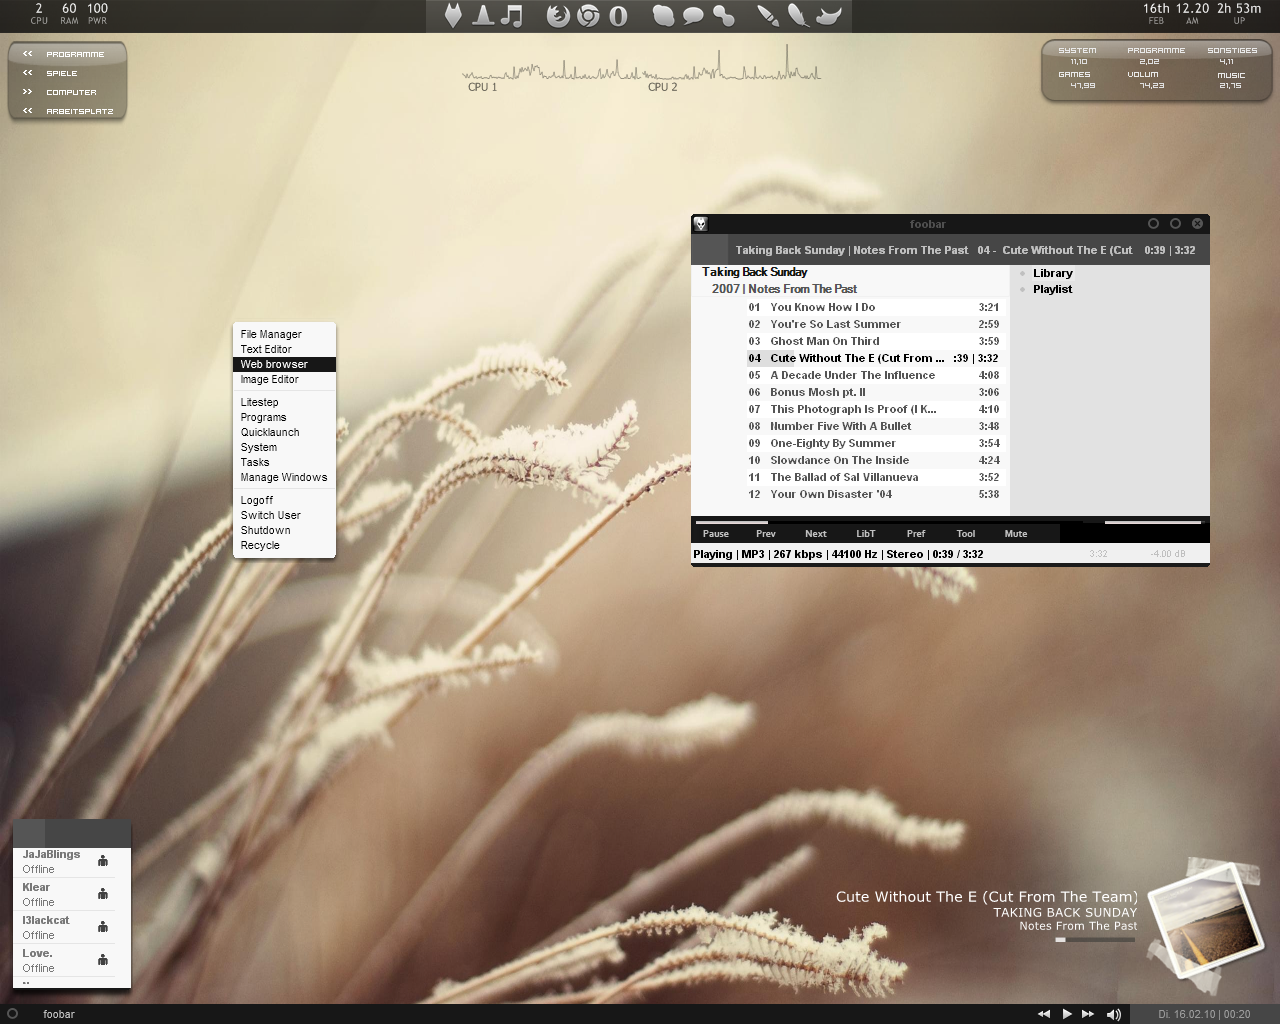The width and height of the screenshot is (1280, 1024).
Task: Select track 01 You Know How I Do
Action: click(873, 307)
